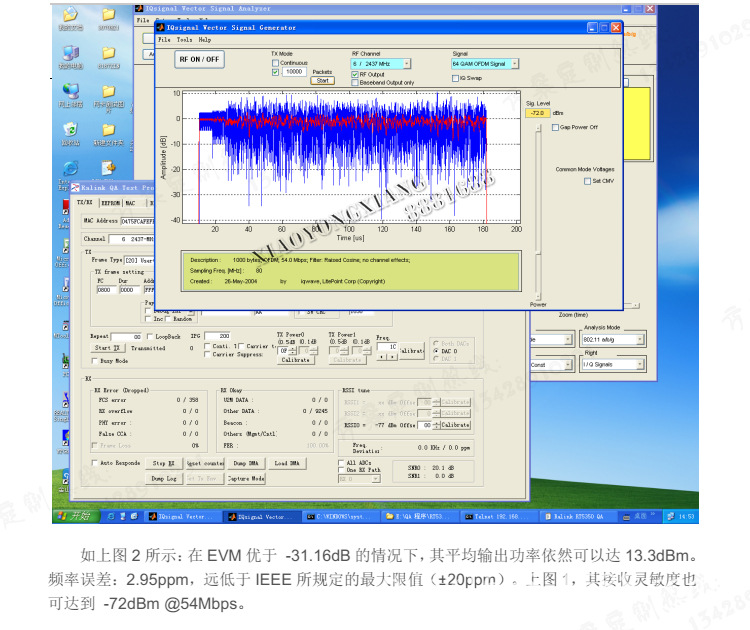Click the Ralink QA Test title bar icon
The image size is (750, 630).
click(75, 187)
